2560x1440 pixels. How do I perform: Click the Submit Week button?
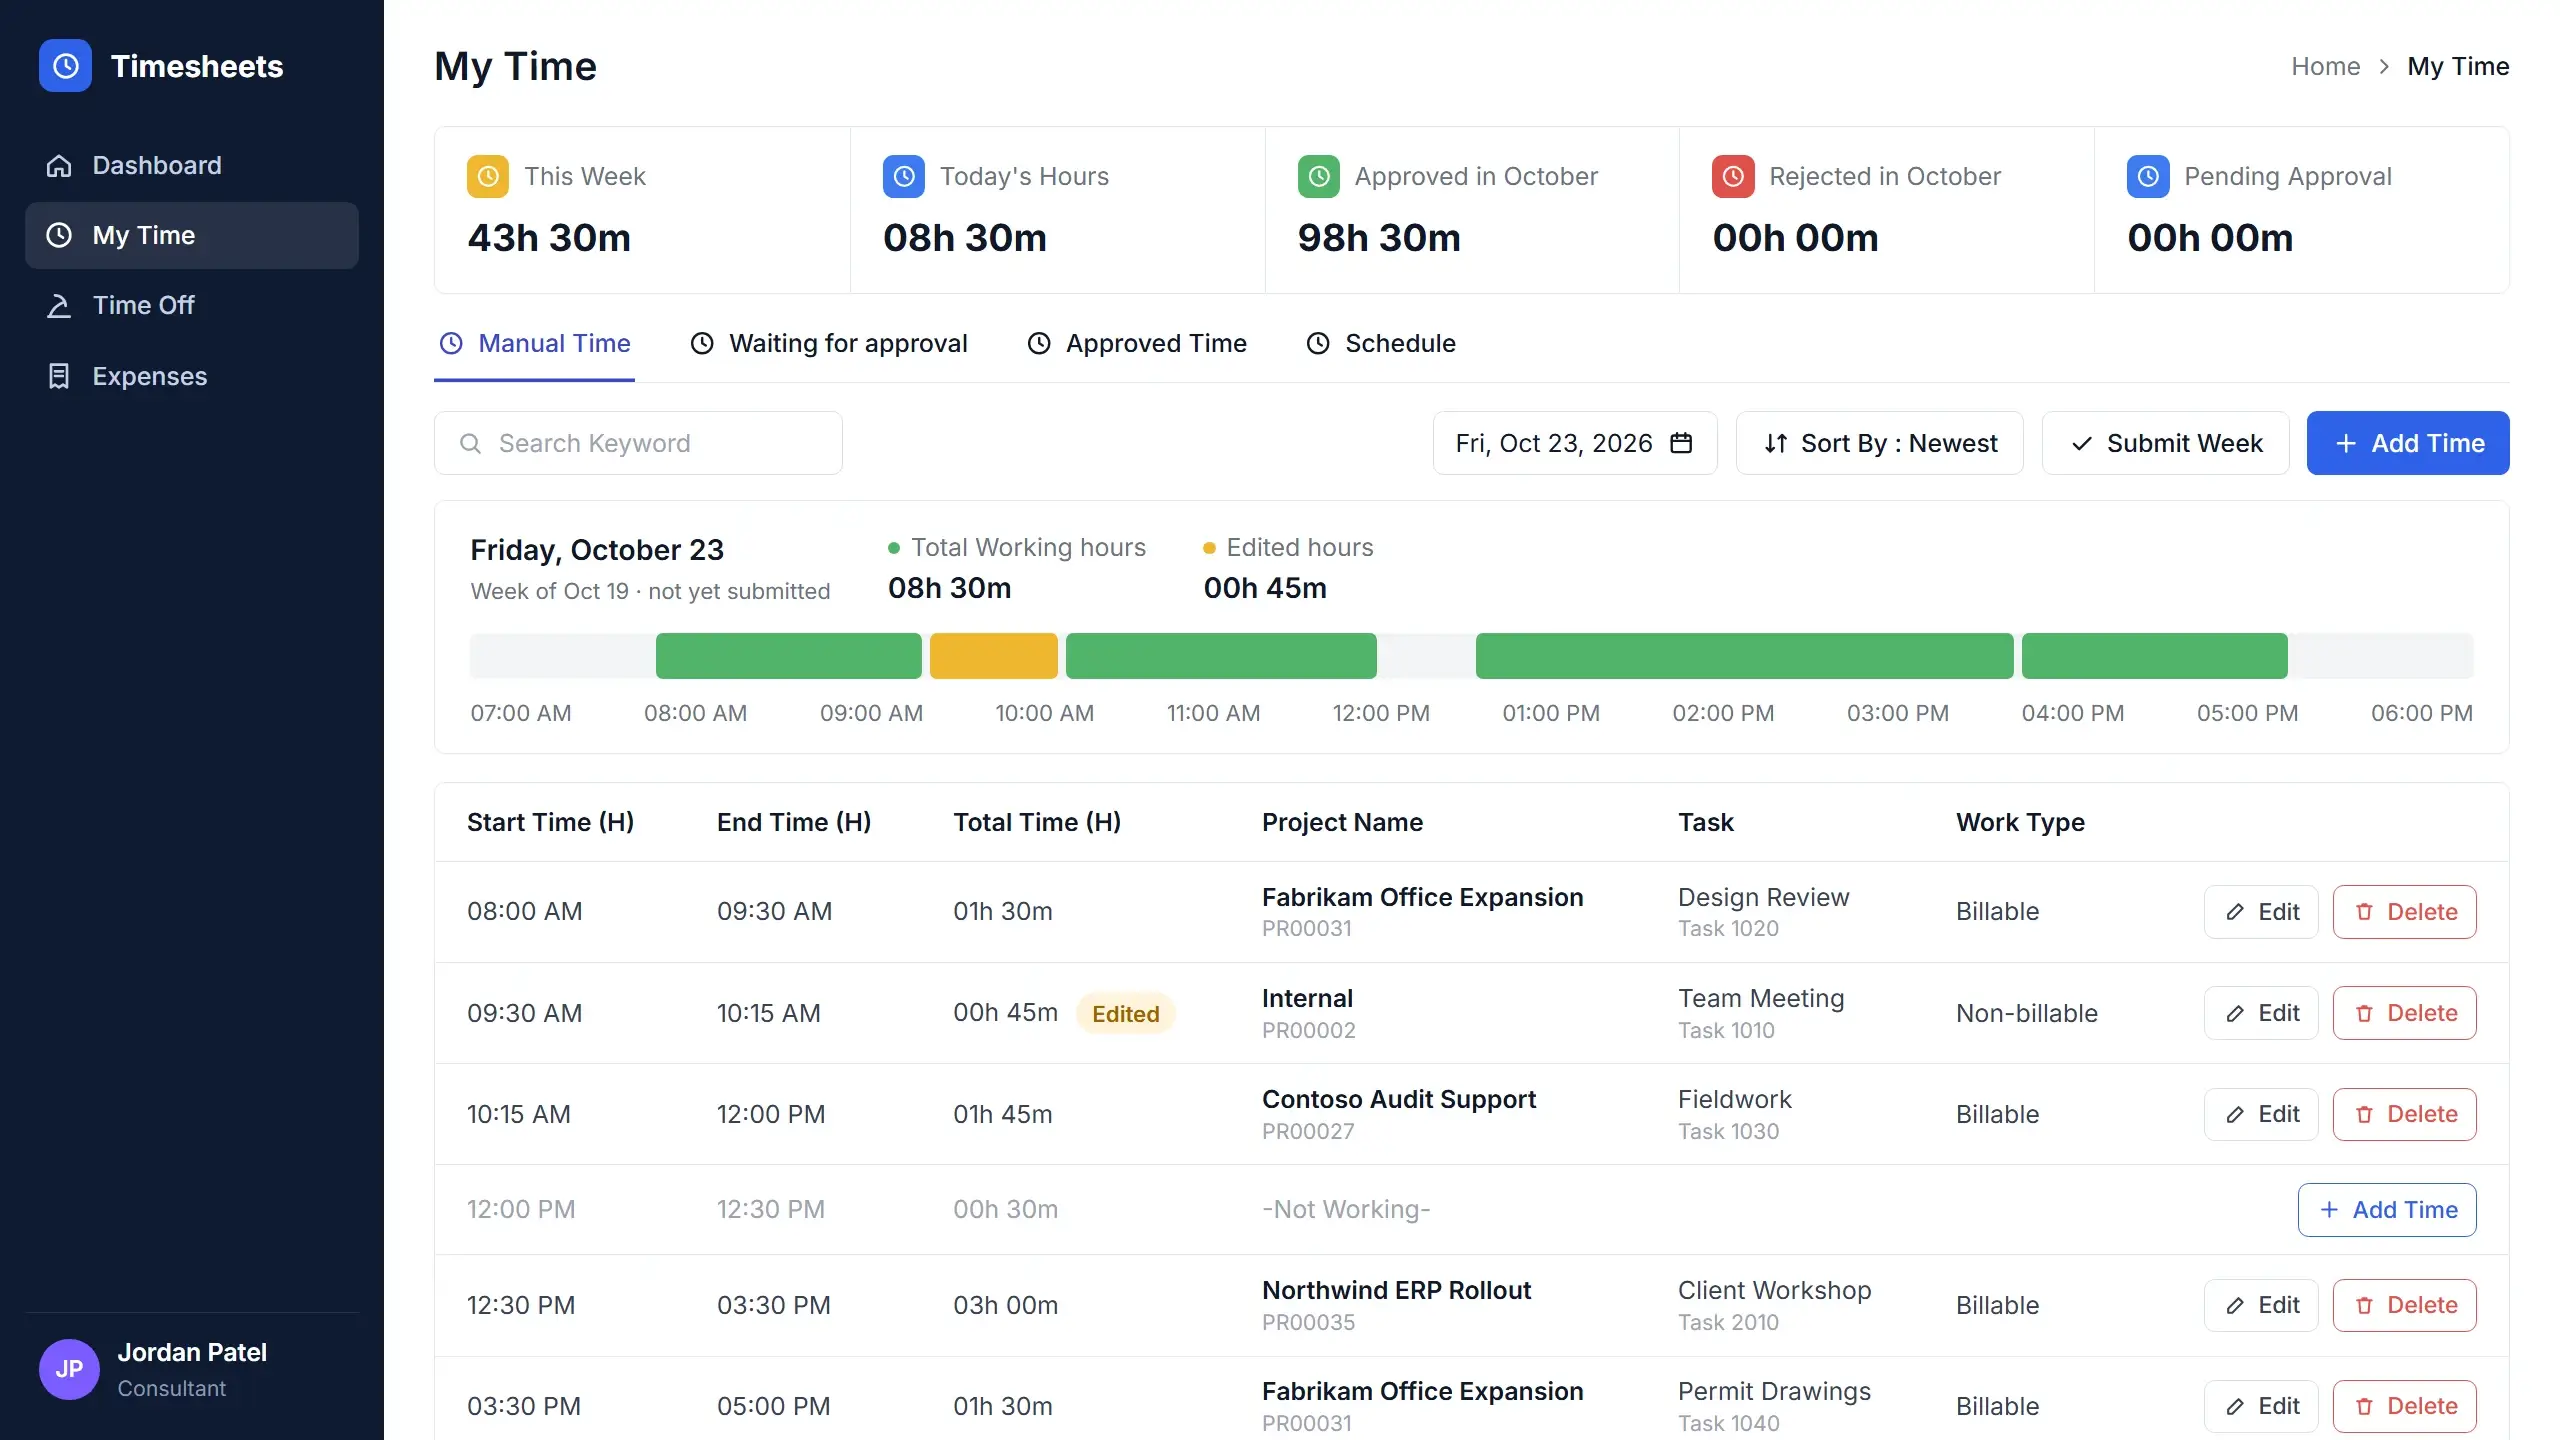(2165, 443)
